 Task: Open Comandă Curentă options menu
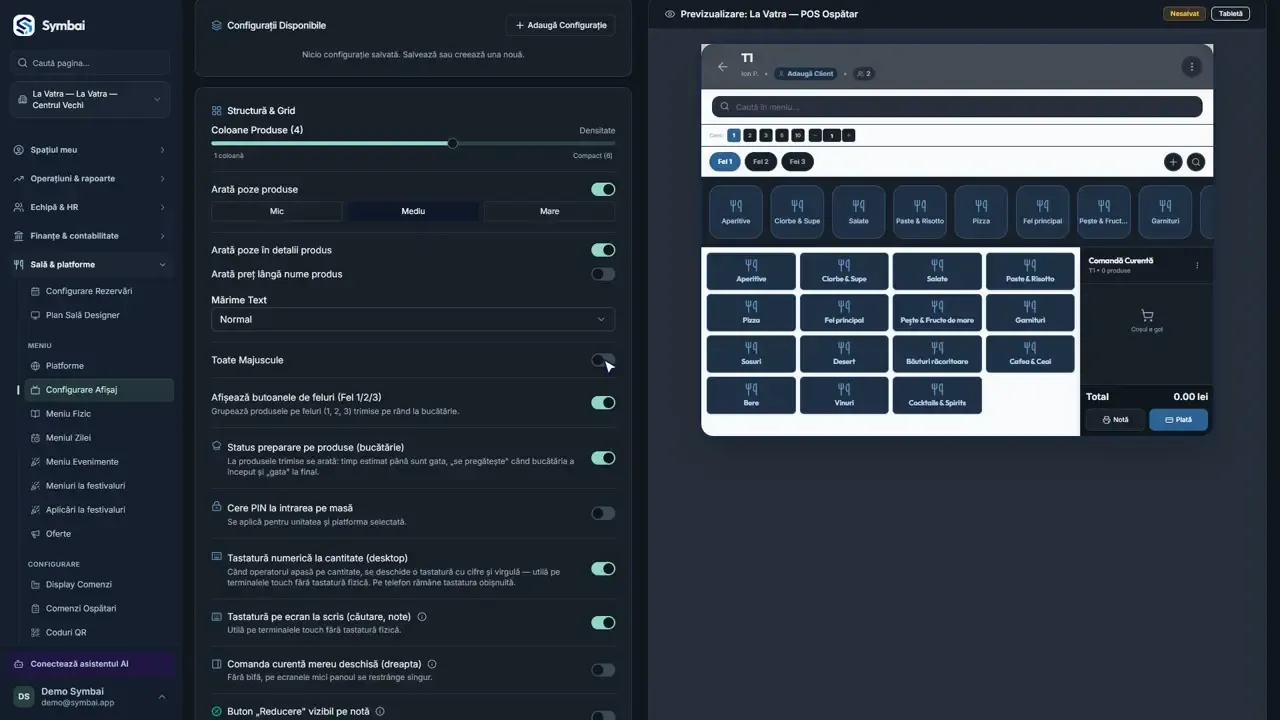(1197, 265)
